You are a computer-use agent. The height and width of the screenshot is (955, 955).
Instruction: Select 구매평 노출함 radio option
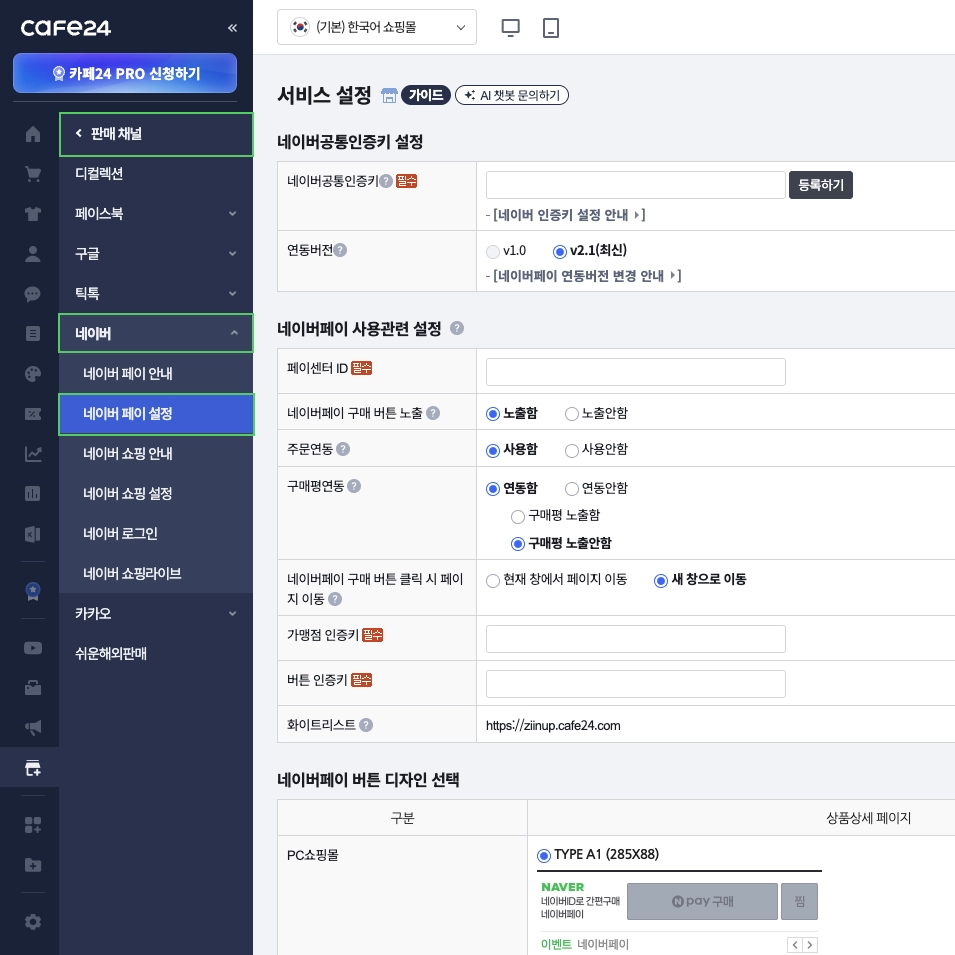click(518, 517)
